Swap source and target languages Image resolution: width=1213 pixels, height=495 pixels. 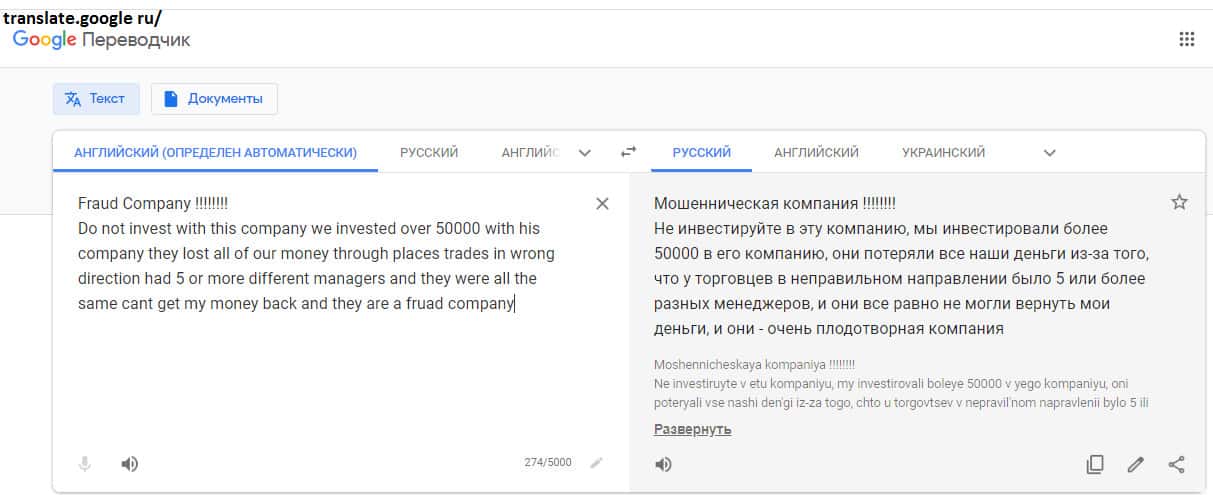point(628,152)
